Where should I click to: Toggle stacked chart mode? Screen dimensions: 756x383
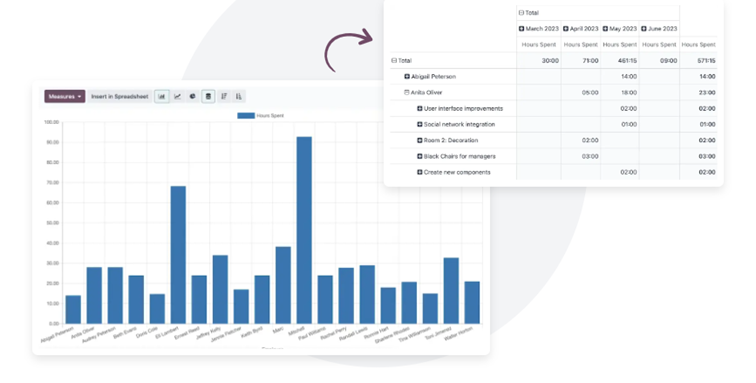coord(208,96)
